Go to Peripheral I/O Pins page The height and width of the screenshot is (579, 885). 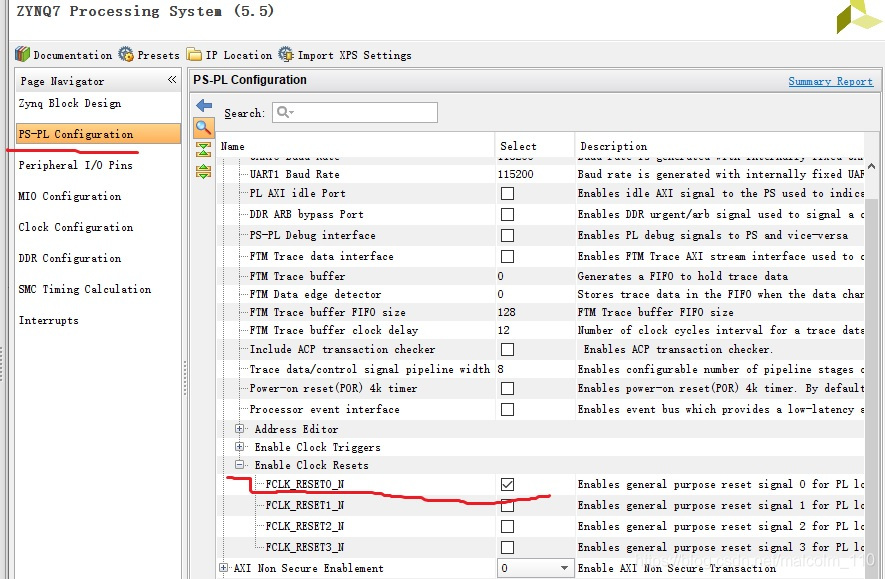click(x=76, y=165)
